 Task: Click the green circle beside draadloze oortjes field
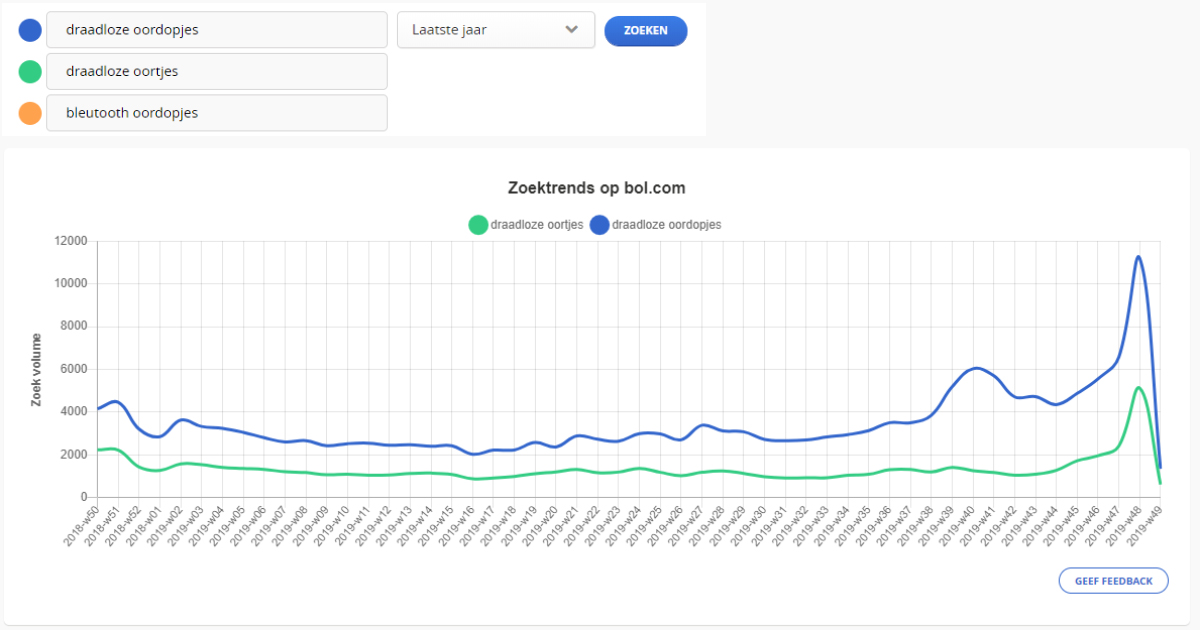pyautogui.click(x=30, y=71)
